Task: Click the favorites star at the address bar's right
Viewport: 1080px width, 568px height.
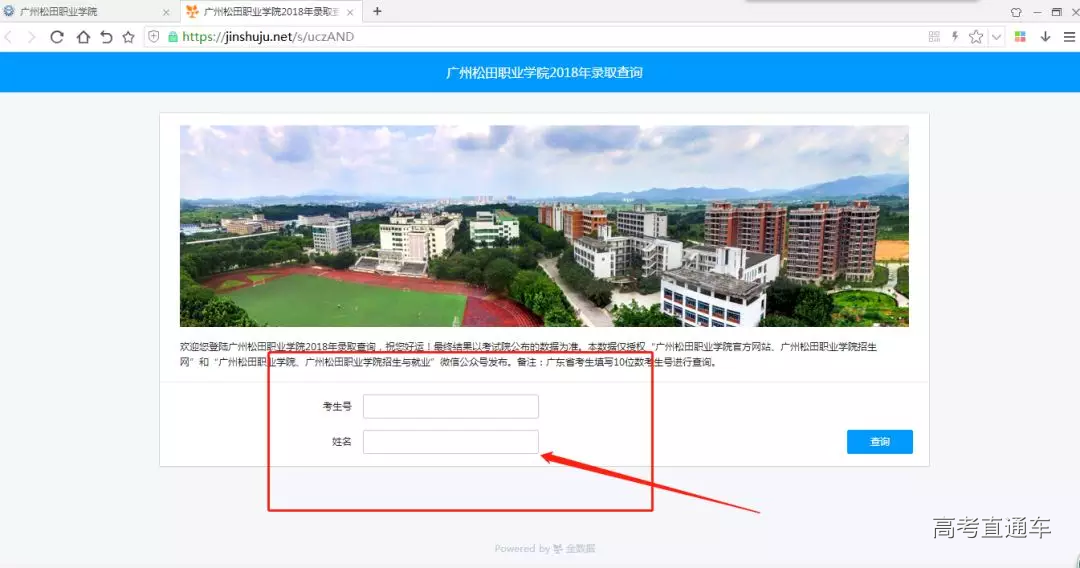Action: (x=975, y=36)
